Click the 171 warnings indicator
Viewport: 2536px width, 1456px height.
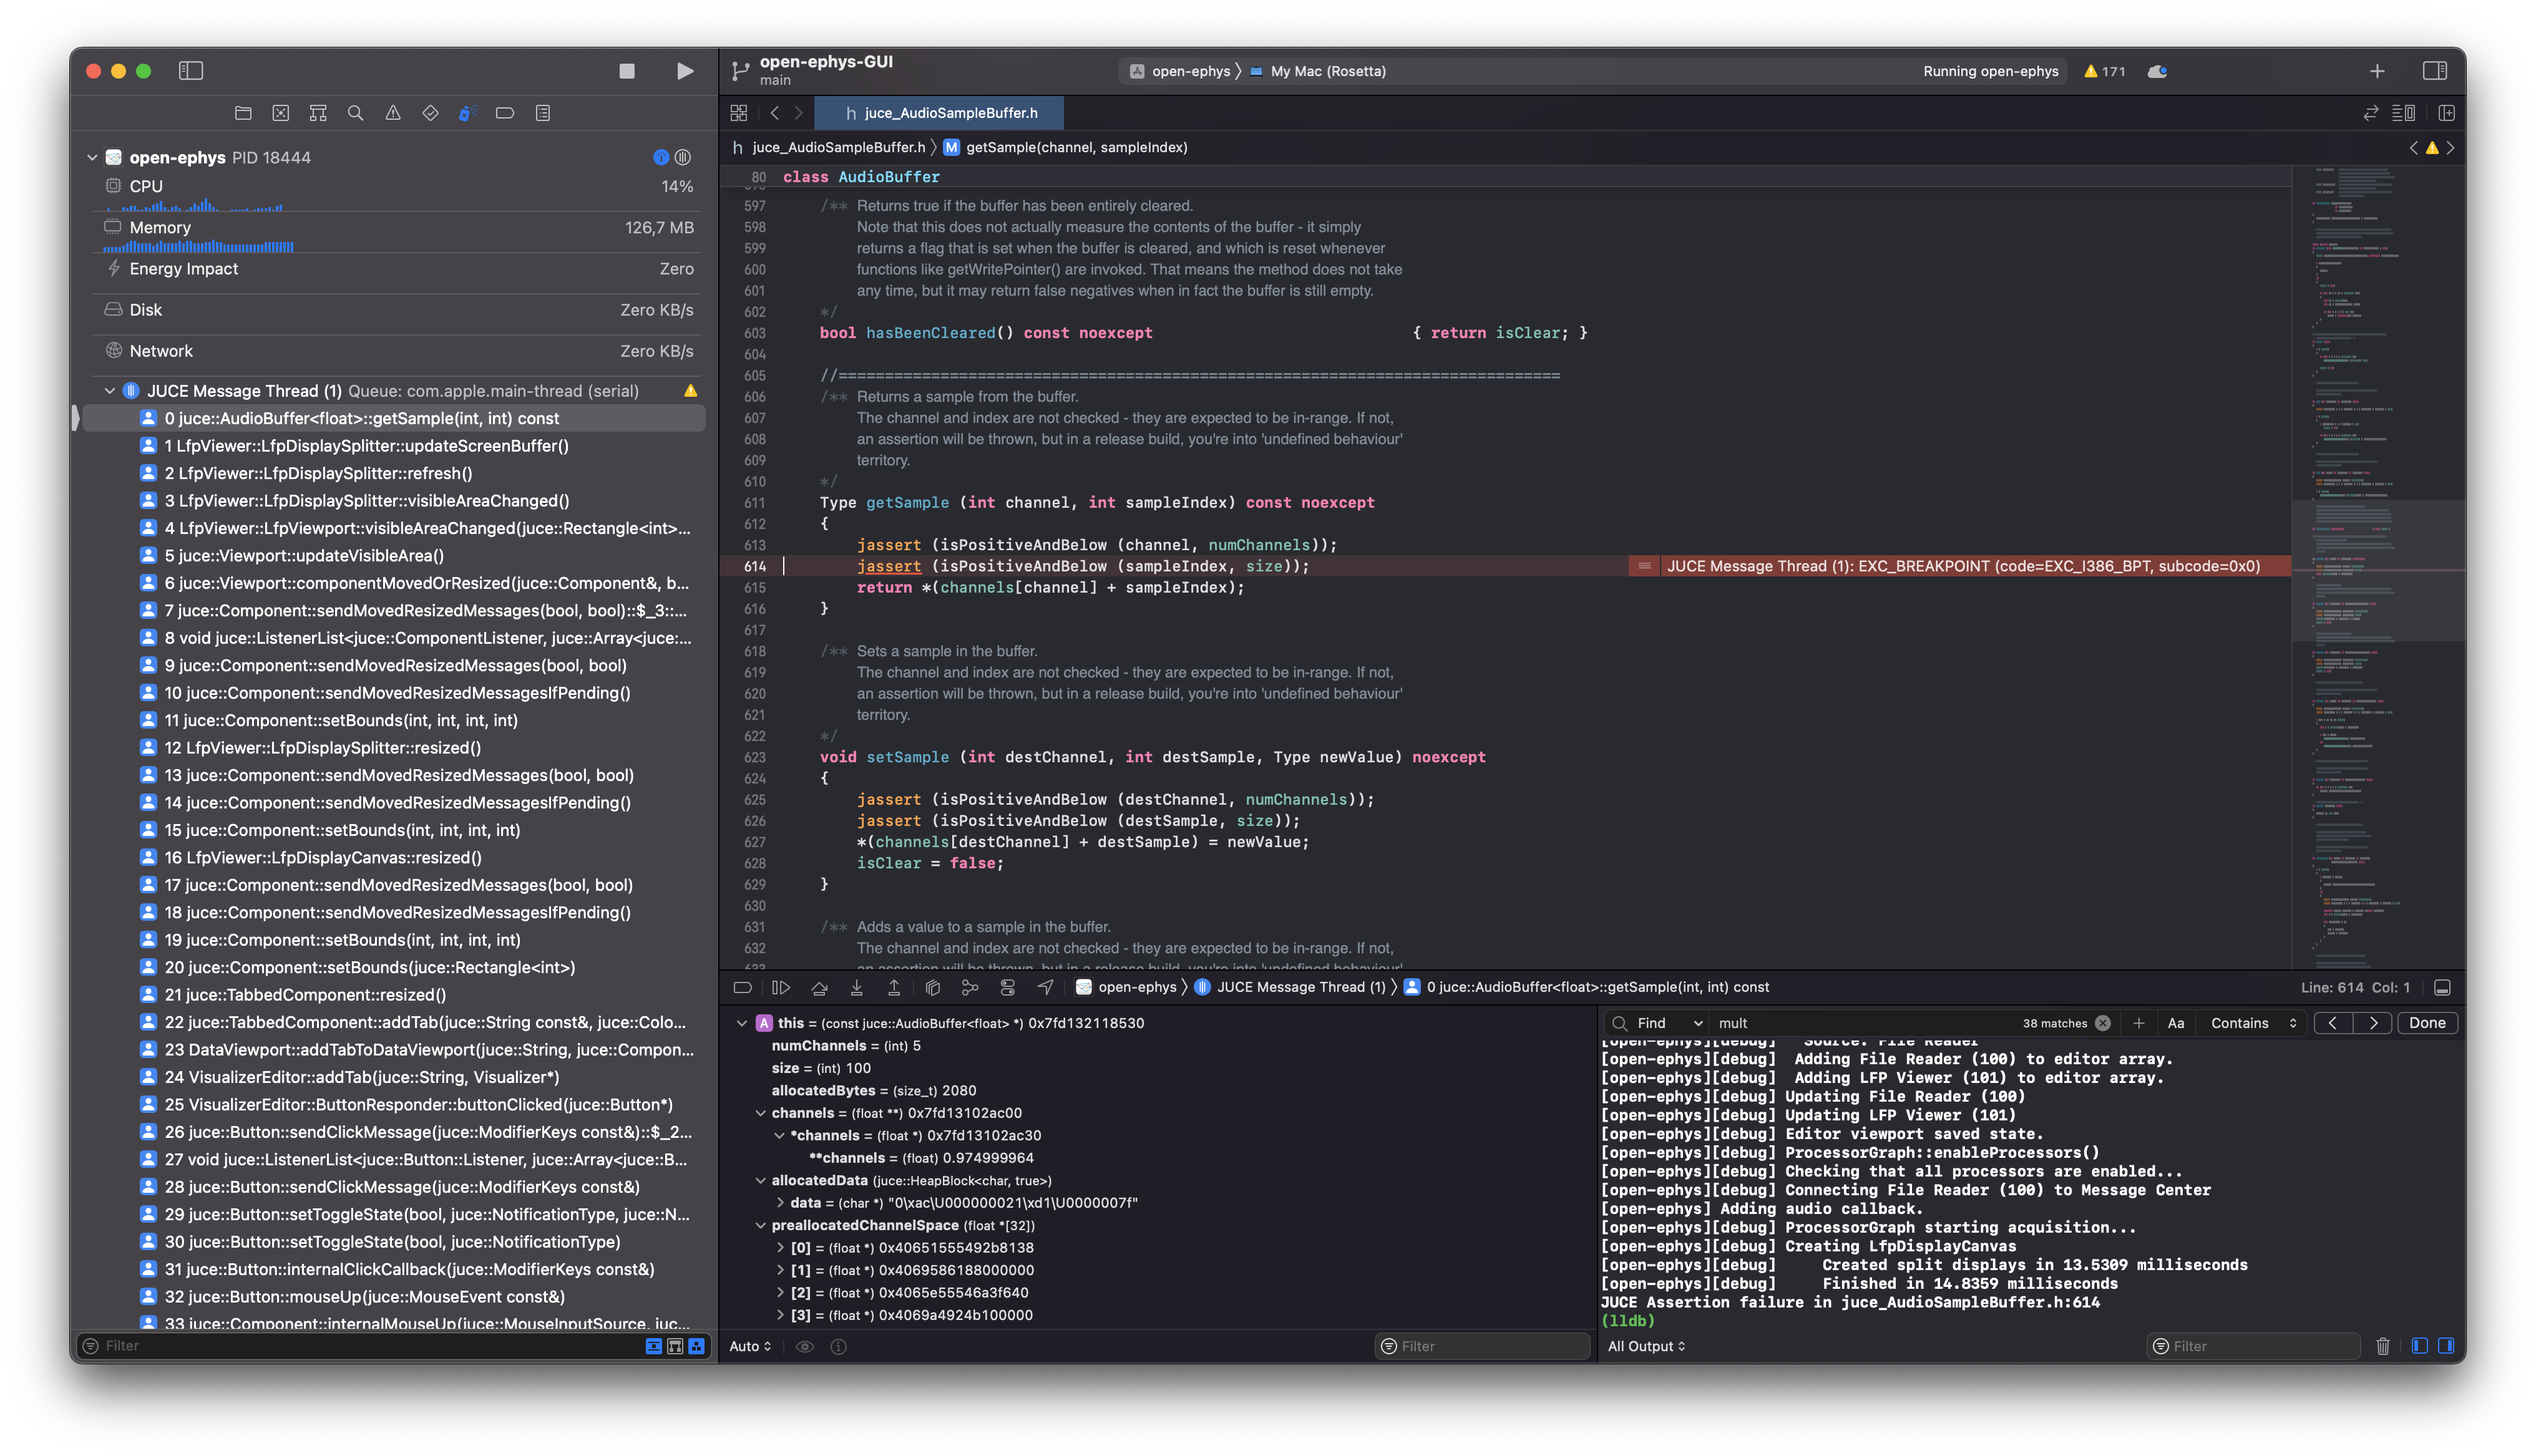2106,71
